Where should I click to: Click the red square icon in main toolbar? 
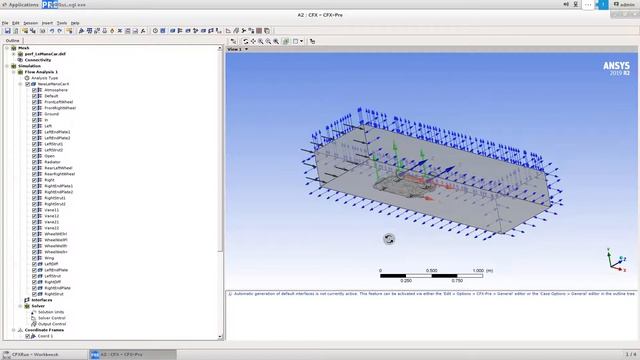click(259, 31)
